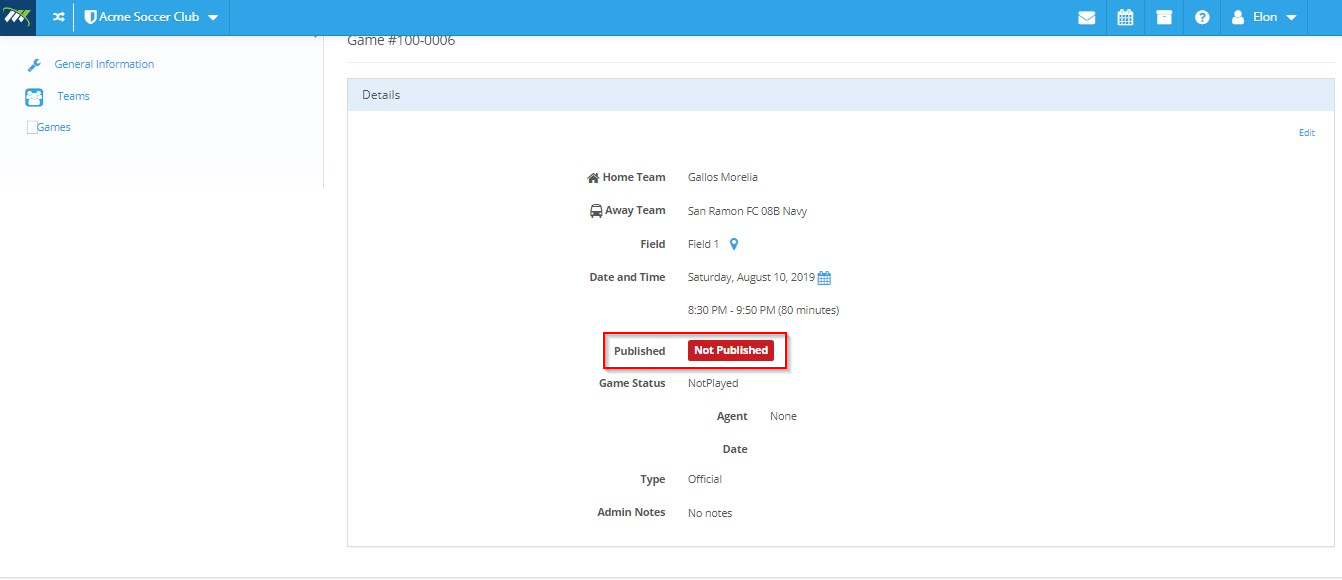Open the Acme Soccer Club dropdown

pos(151,17)
